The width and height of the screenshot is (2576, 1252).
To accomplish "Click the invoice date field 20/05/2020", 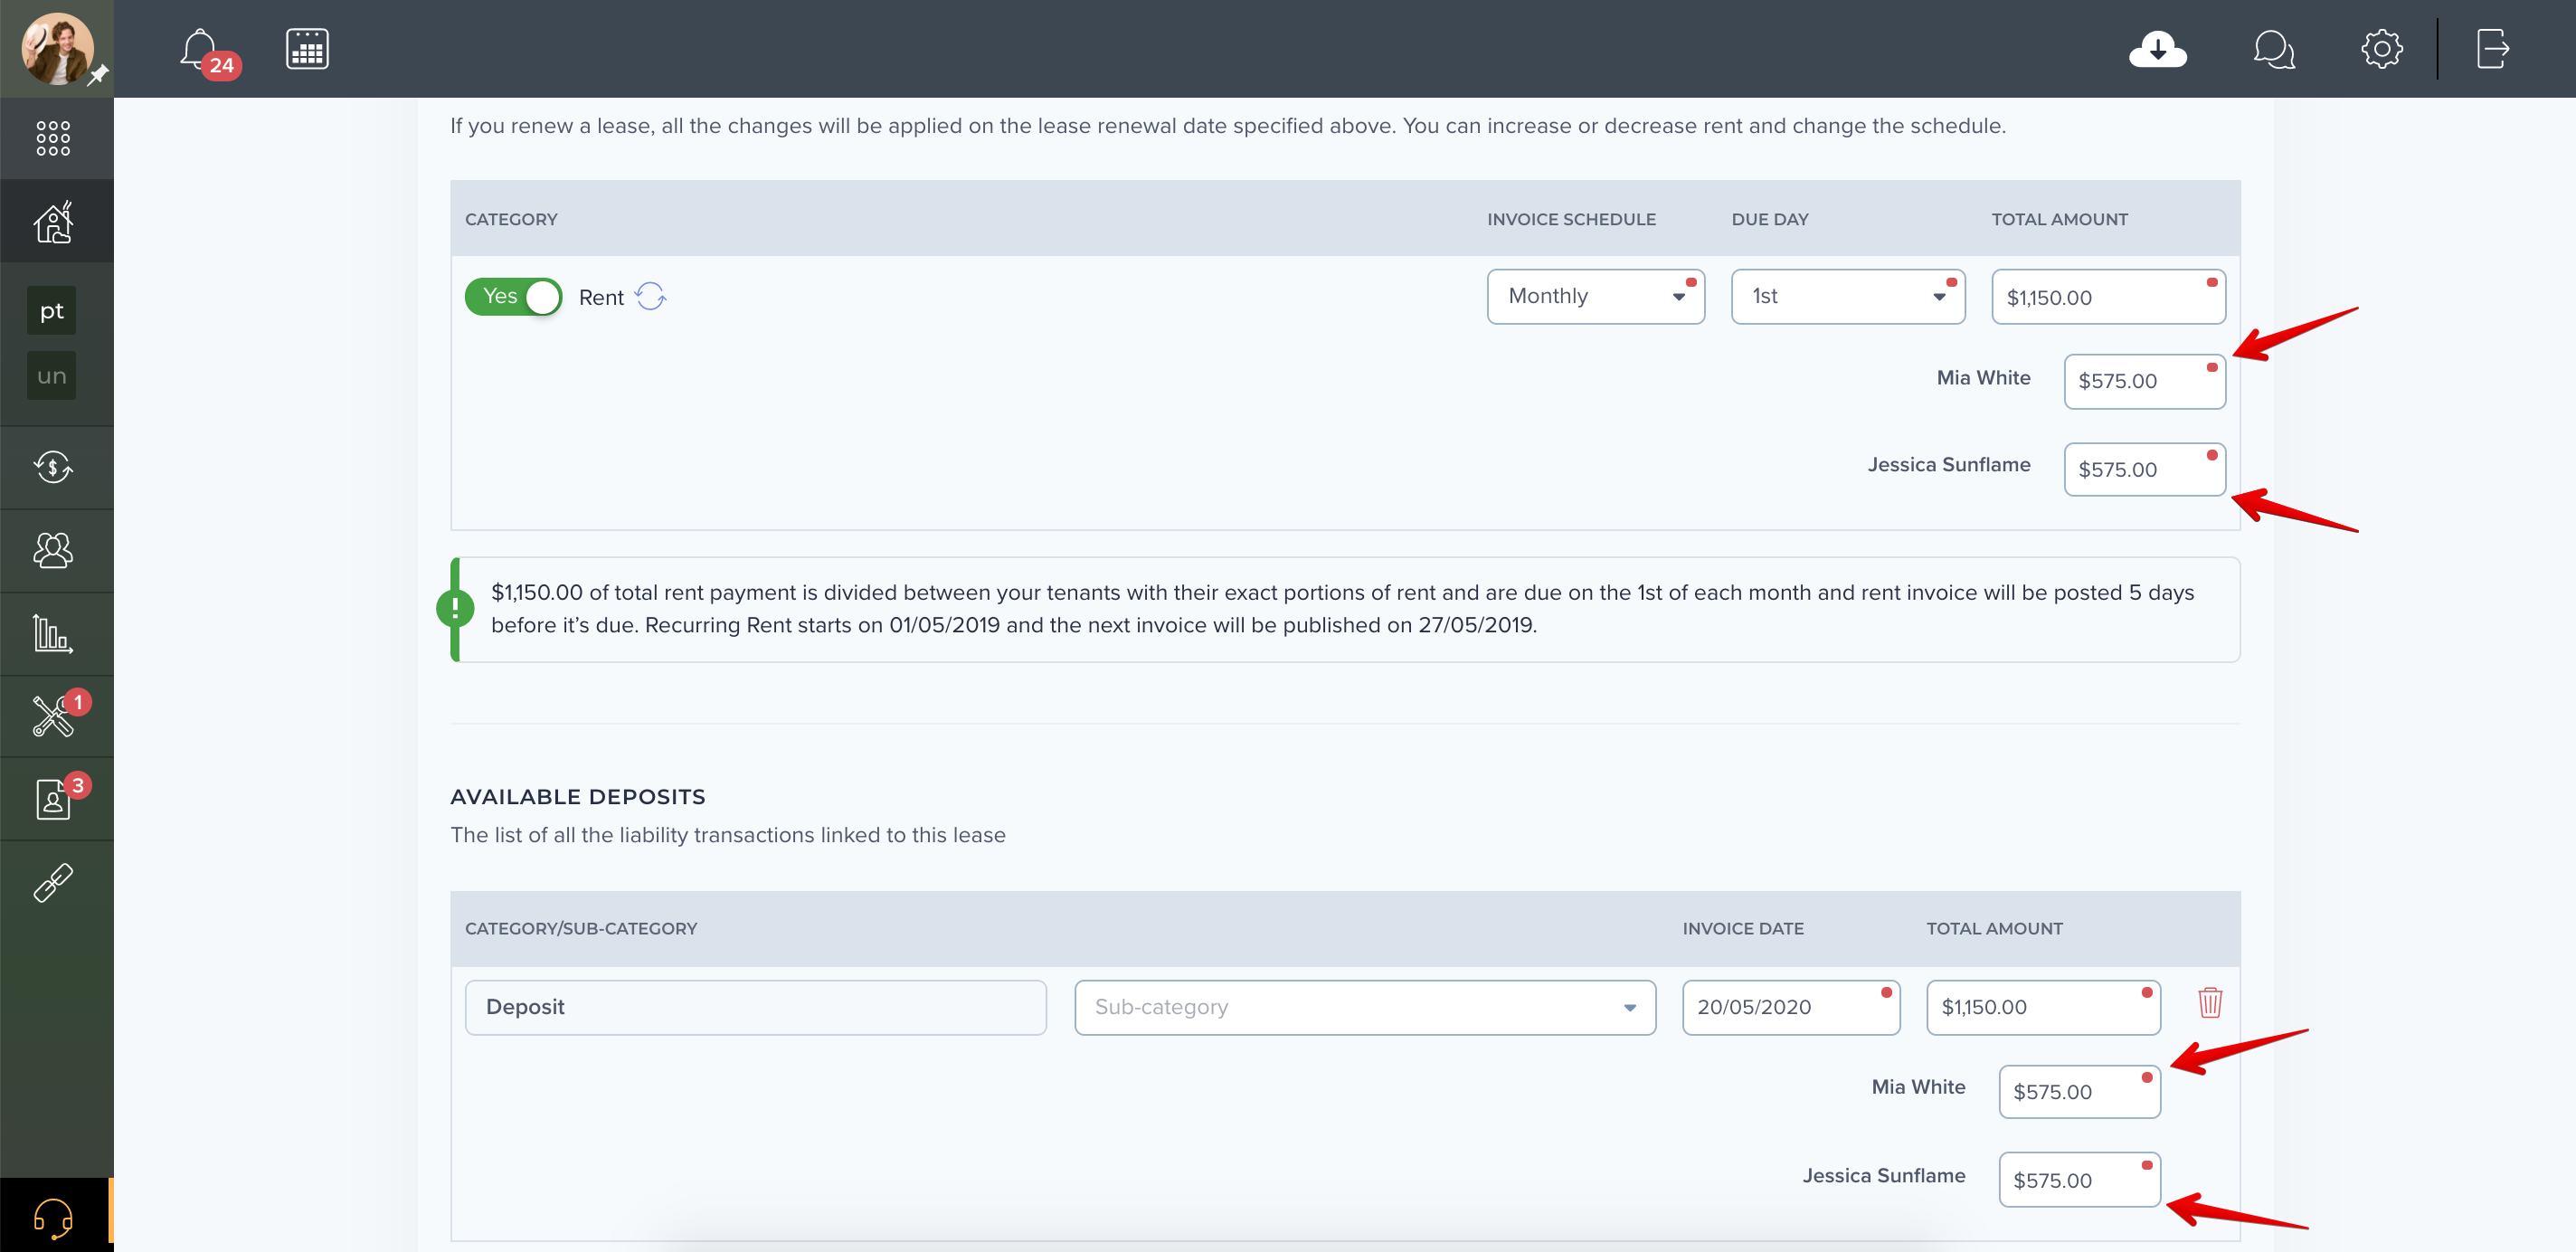I will [x=1791, y=1007].
